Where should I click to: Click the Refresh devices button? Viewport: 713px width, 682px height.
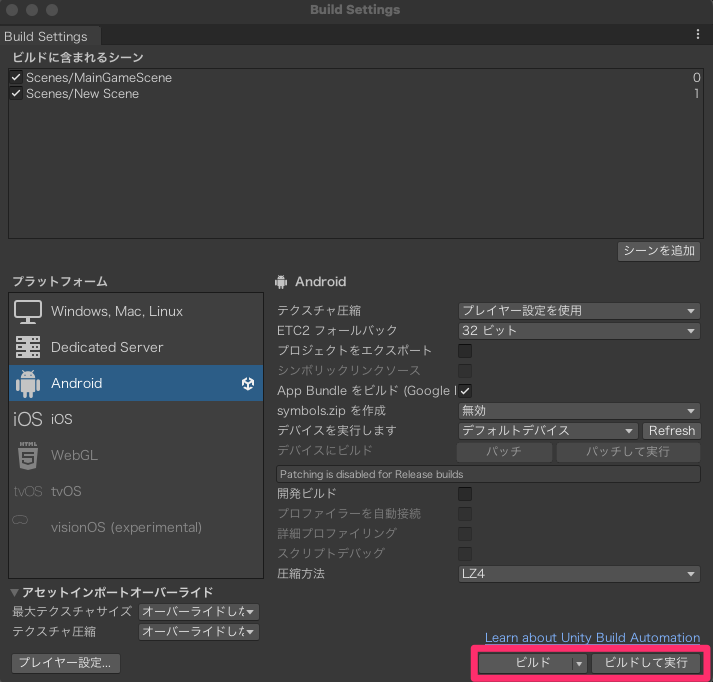coord(671,431)
